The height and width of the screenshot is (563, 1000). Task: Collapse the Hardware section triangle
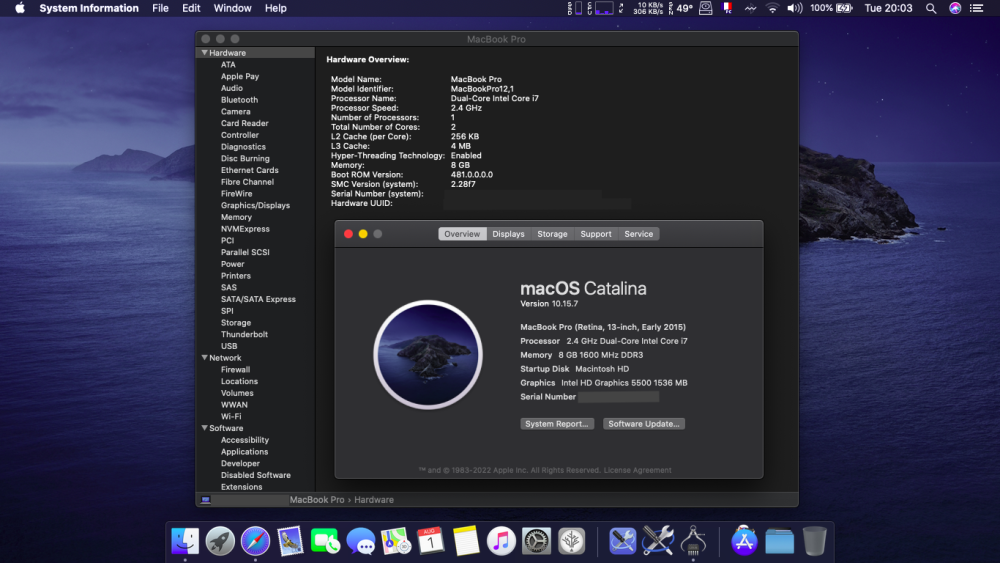(x=204, y=53)
